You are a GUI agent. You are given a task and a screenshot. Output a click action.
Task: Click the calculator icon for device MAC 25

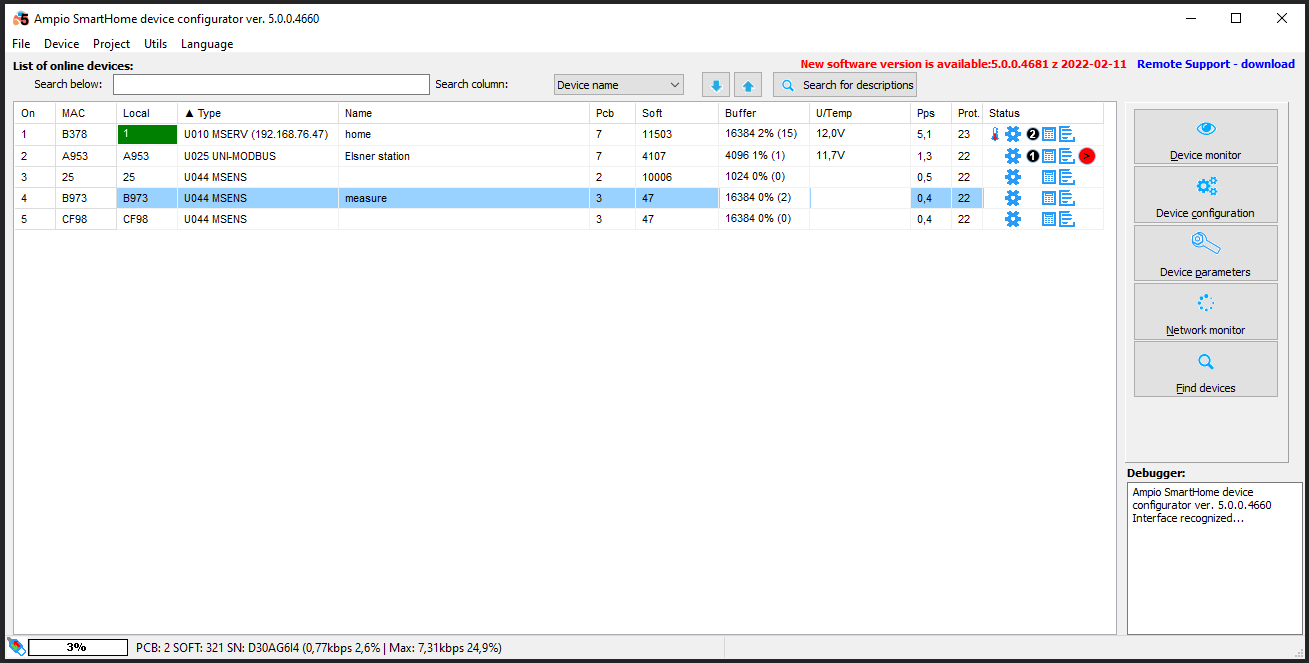pyautogui.click(x=1049, y=177)
